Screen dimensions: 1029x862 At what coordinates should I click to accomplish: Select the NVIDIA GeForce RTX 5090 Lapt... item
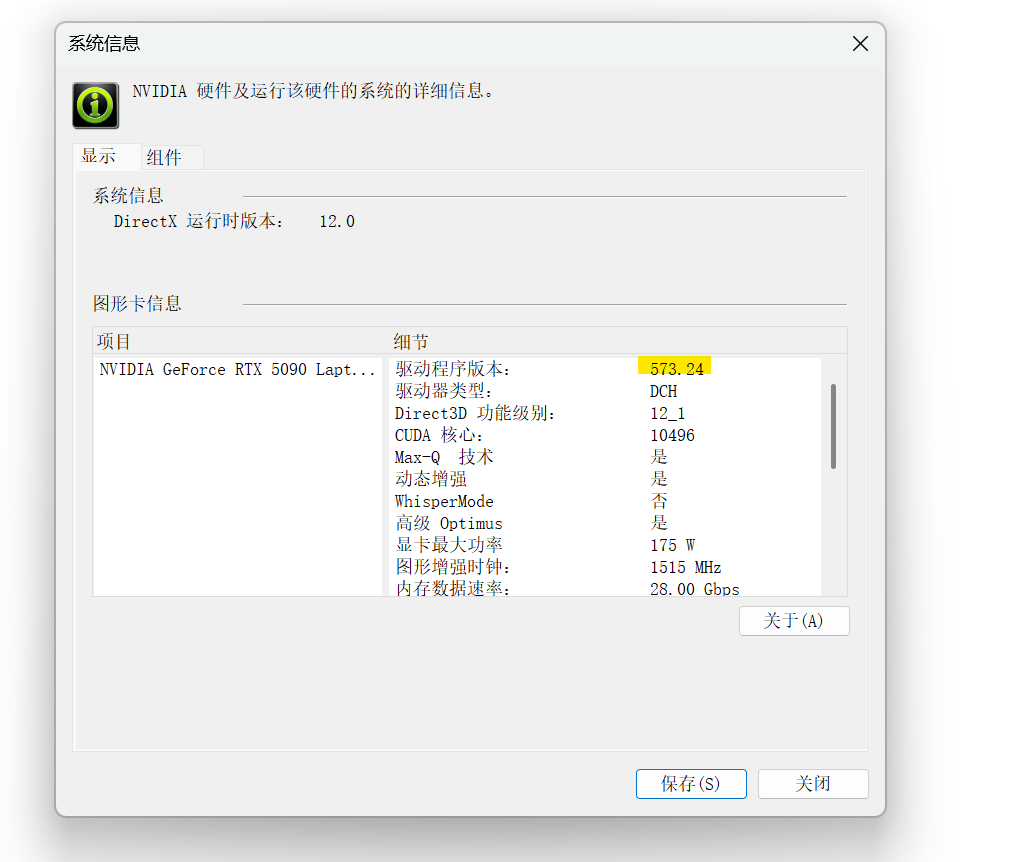pos(237,369)
